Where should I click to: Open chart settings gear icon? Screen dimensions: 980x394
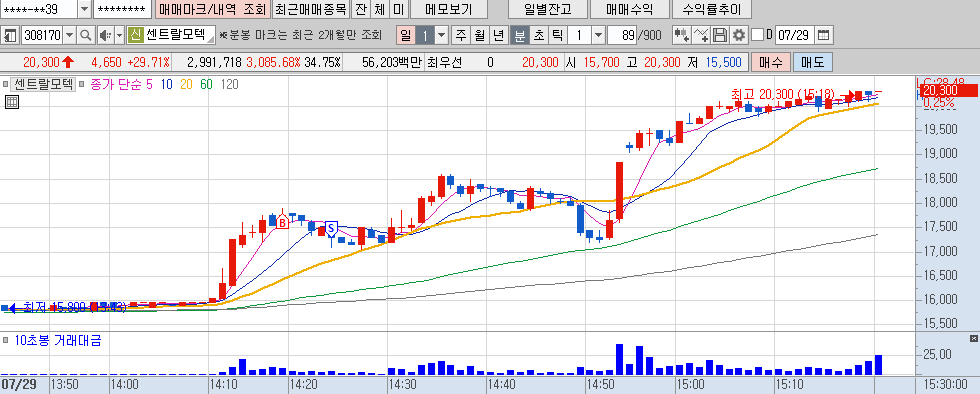[x=739, y=35]
